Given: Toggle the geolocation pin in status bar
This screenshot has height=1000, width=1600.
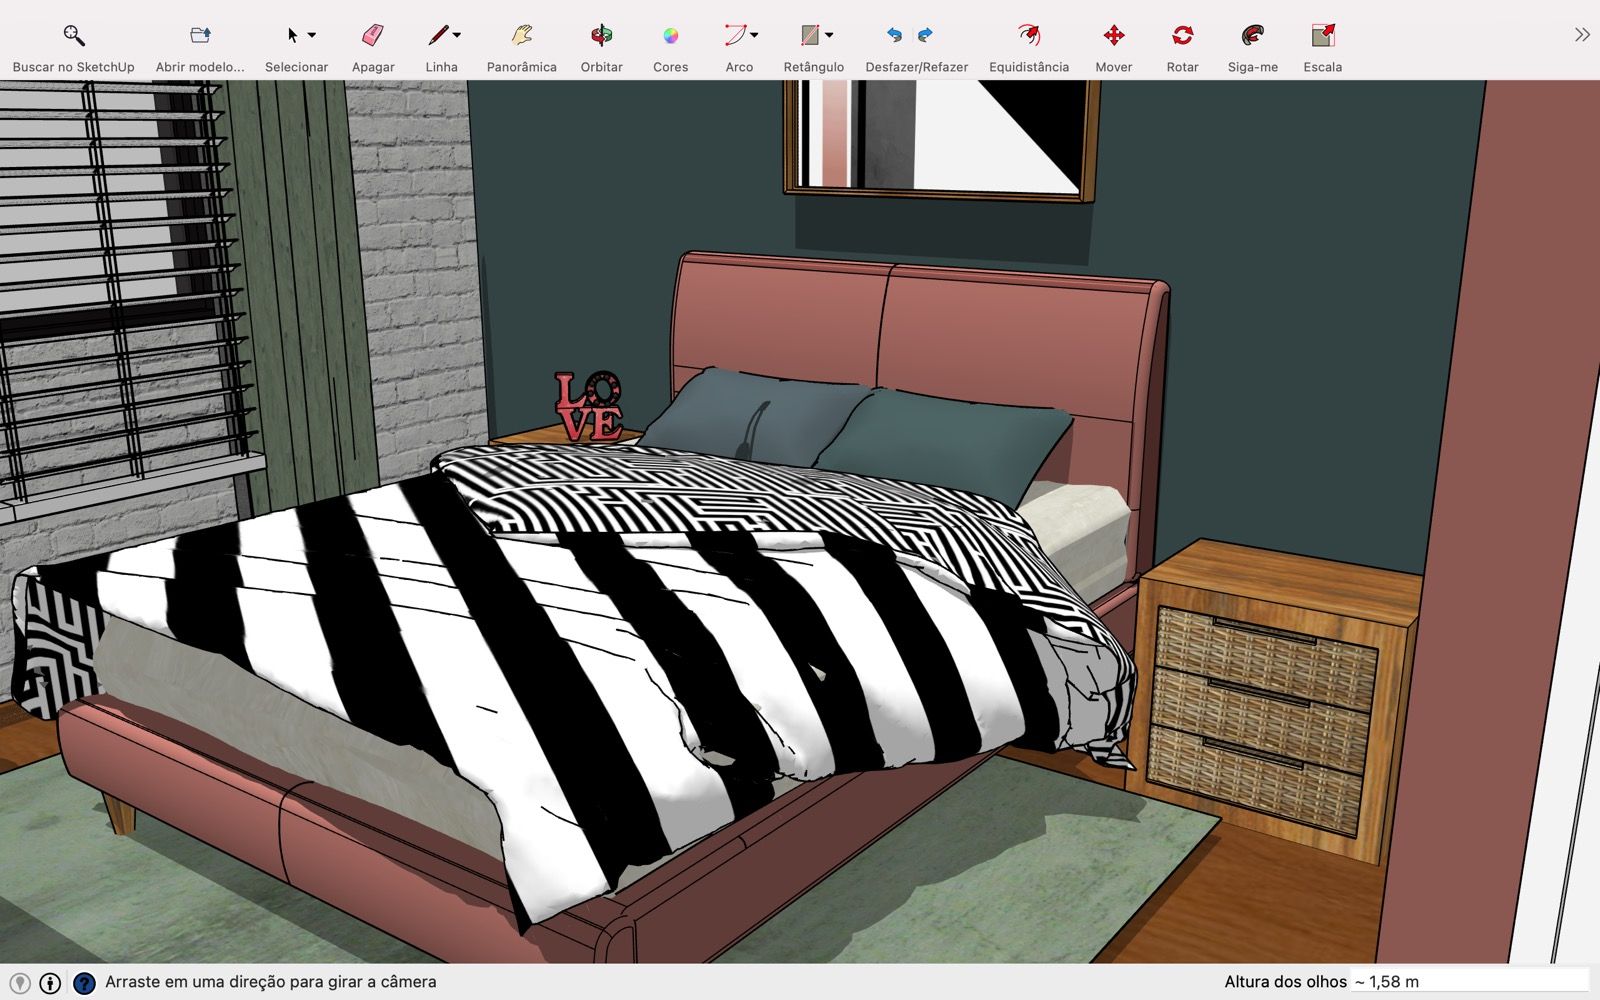Looking at the screenshot, I should click(19, 983).
